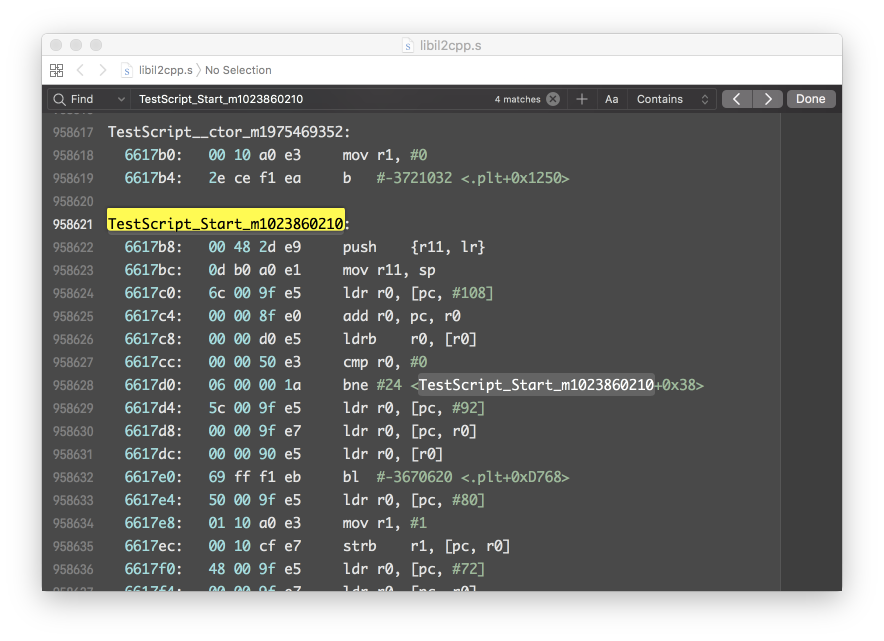Screen dimensions: 884x641
Task: Click the libil2cpp.s breadcrumb item
Action: (x=157, y=70)
